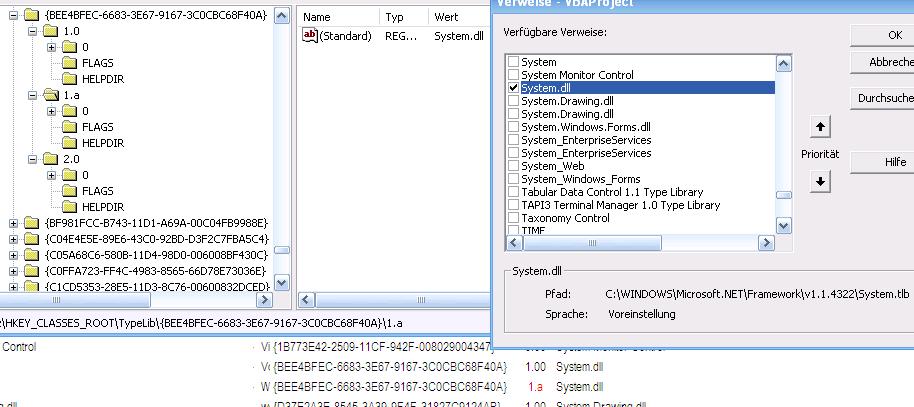Click the FLAGS folder icon under 1.a

[x=70, y=127]
